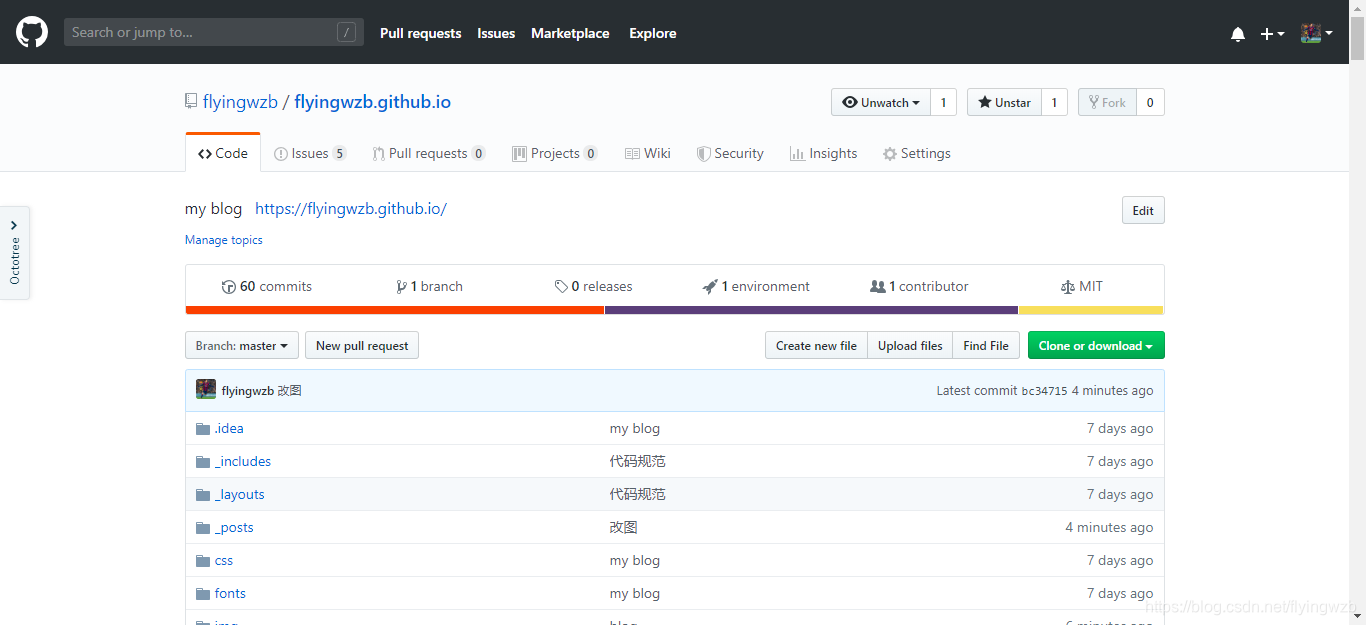
Task: Click Upload files button
Action: tap(910, 345)
